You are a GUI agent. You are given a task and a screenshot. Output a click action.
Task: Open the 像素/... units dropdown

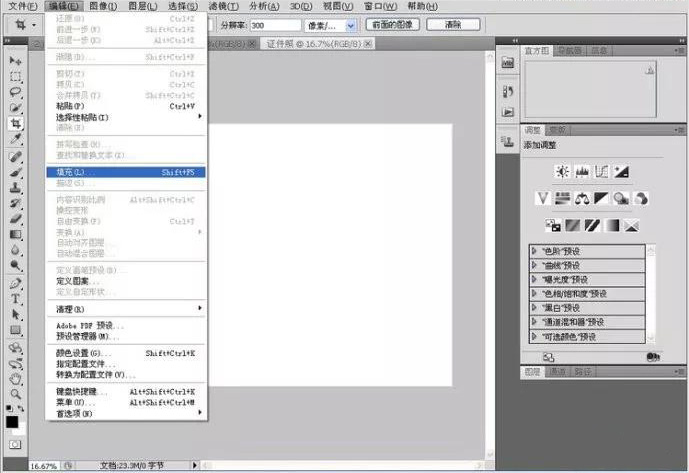334,24
